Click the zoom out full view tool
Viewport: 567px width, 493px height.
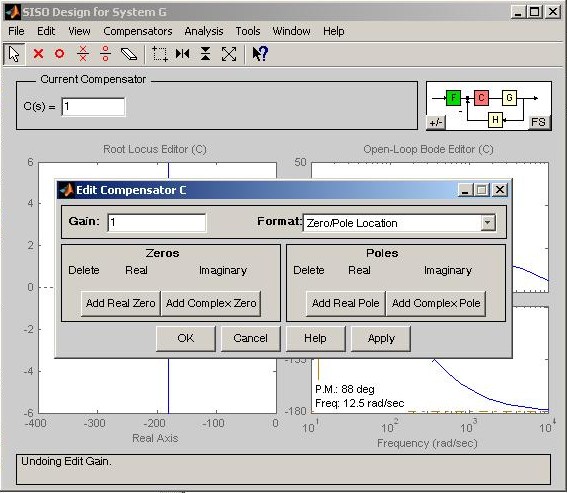pyautogui.click(x=229, y=54)
